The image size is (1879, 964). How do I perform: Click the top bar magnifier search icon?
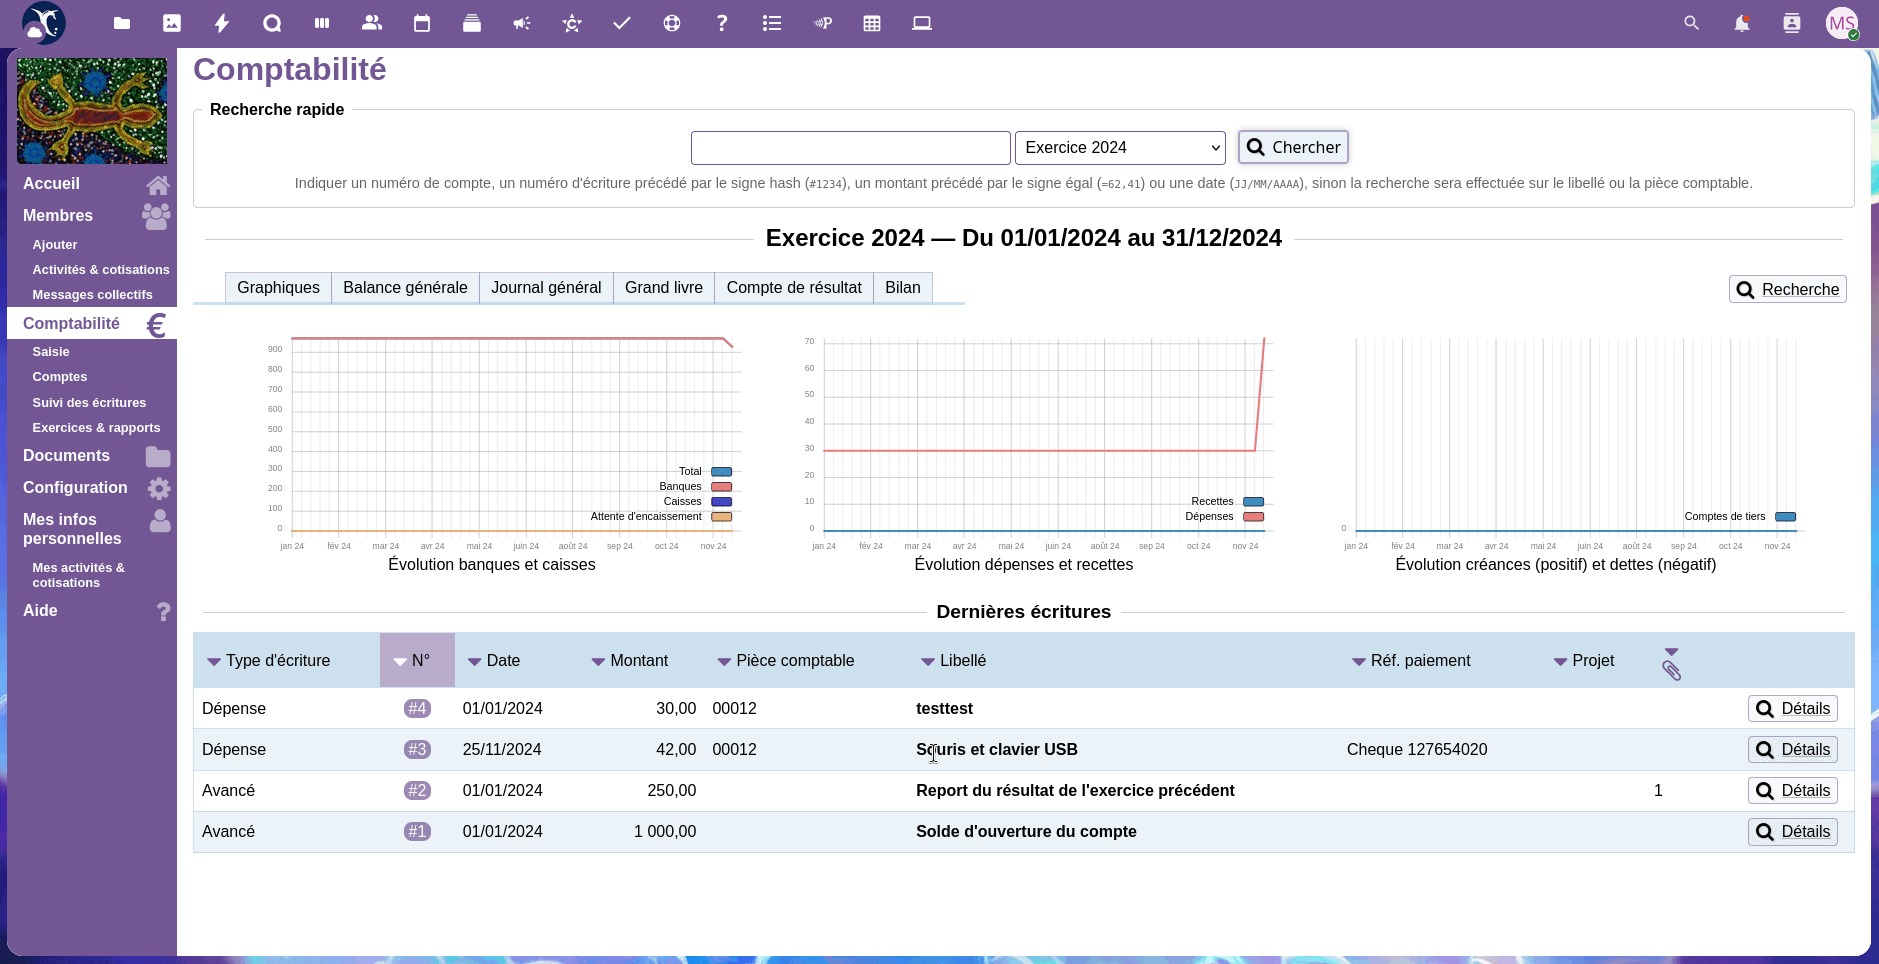coord(1691,23)
